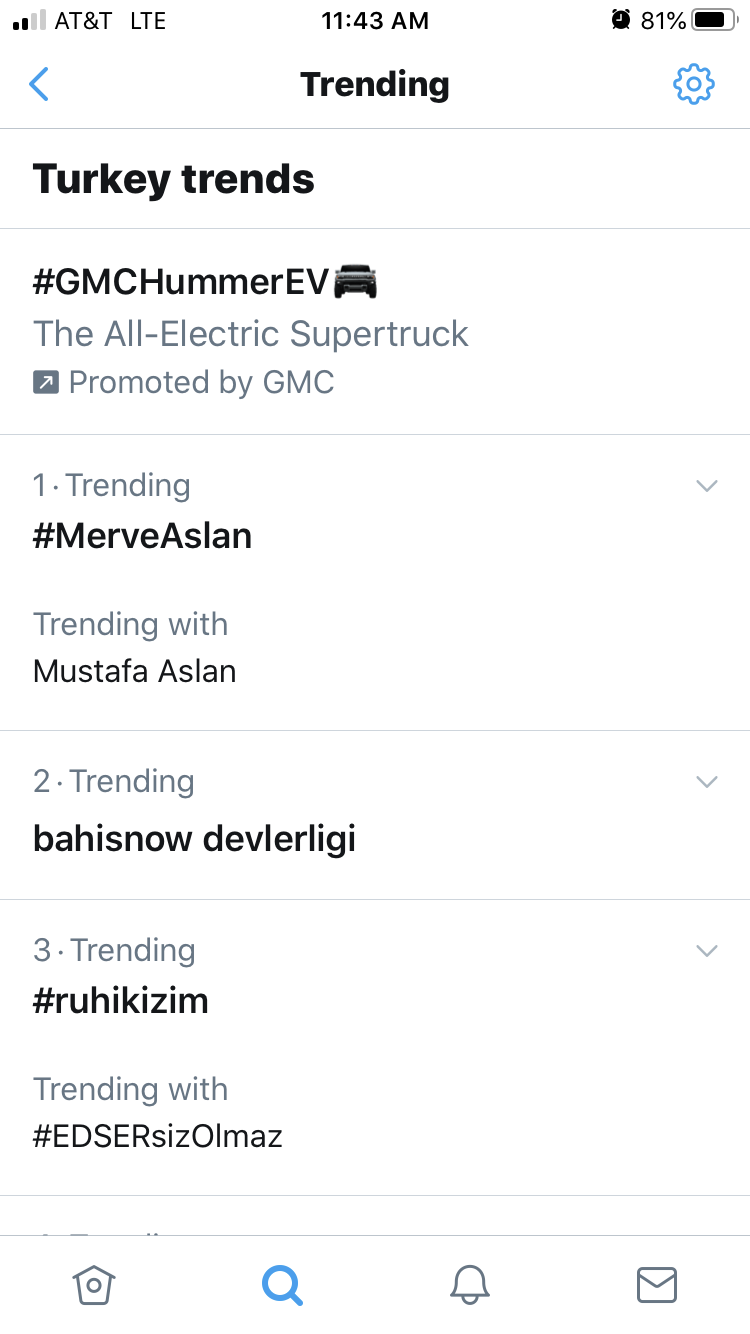The width and height of the screenshot is (750, 1334).
Task: Open the Messages envelope icon
Action: [657, 1284]
